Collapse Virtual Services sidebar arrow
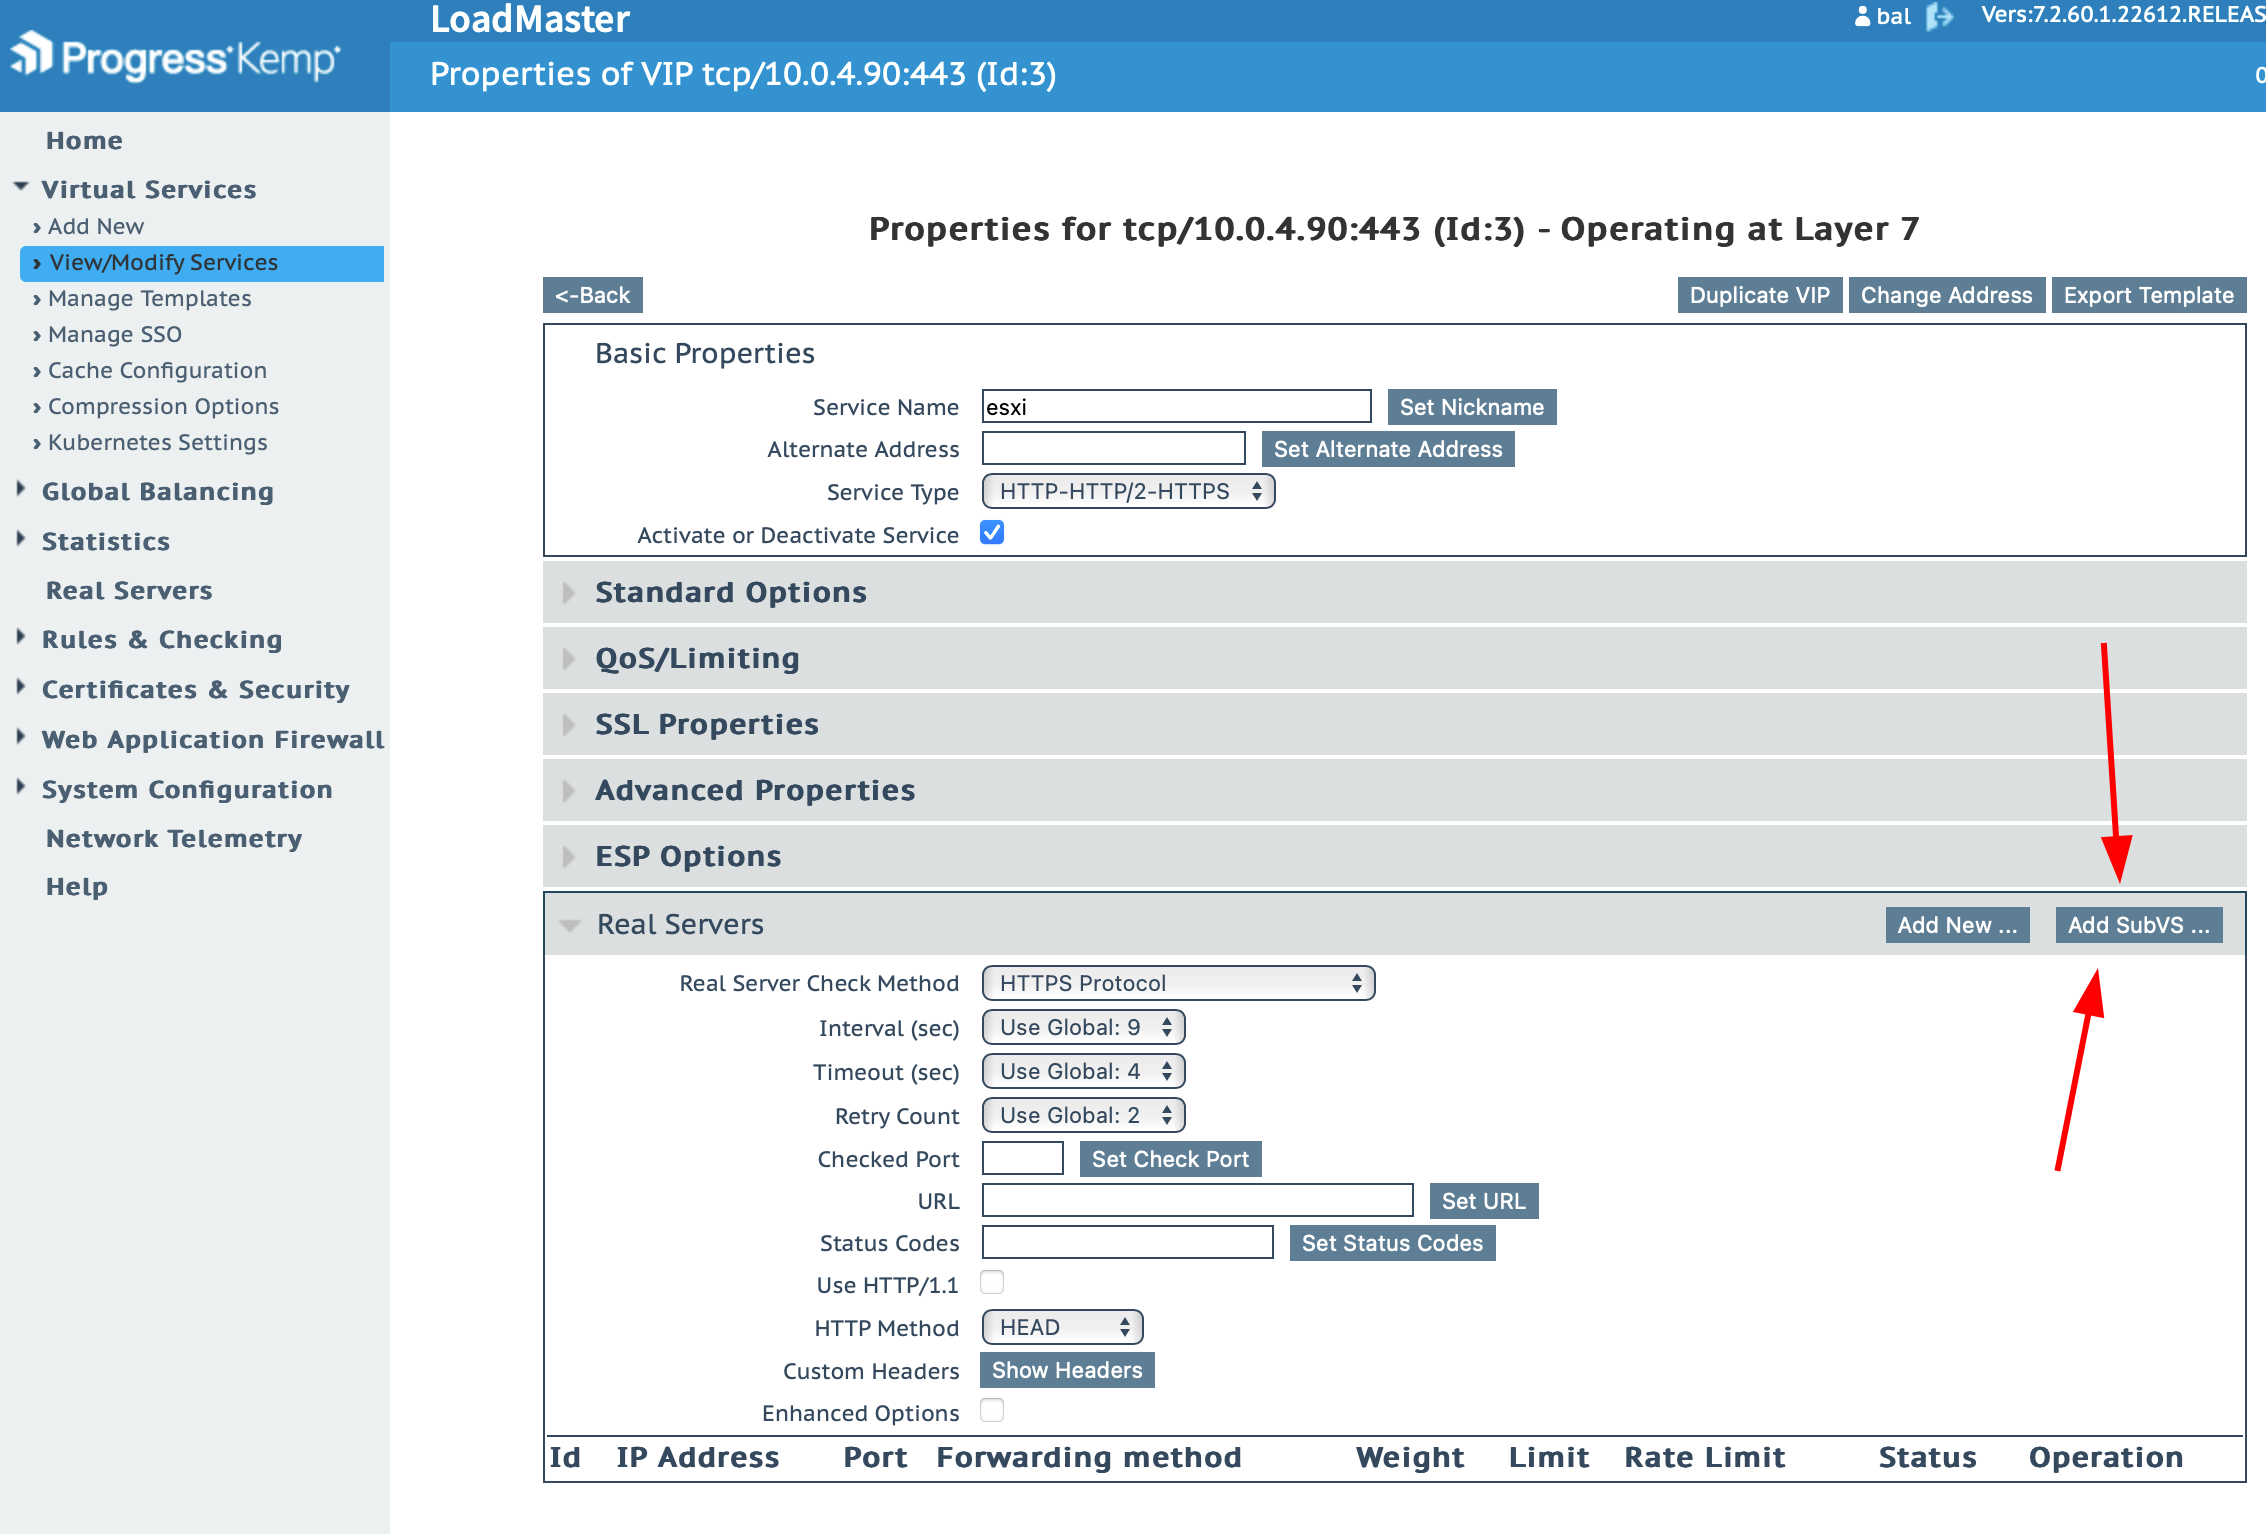This screenshot has height=1534, width=2266. click(x=21, y=187)
